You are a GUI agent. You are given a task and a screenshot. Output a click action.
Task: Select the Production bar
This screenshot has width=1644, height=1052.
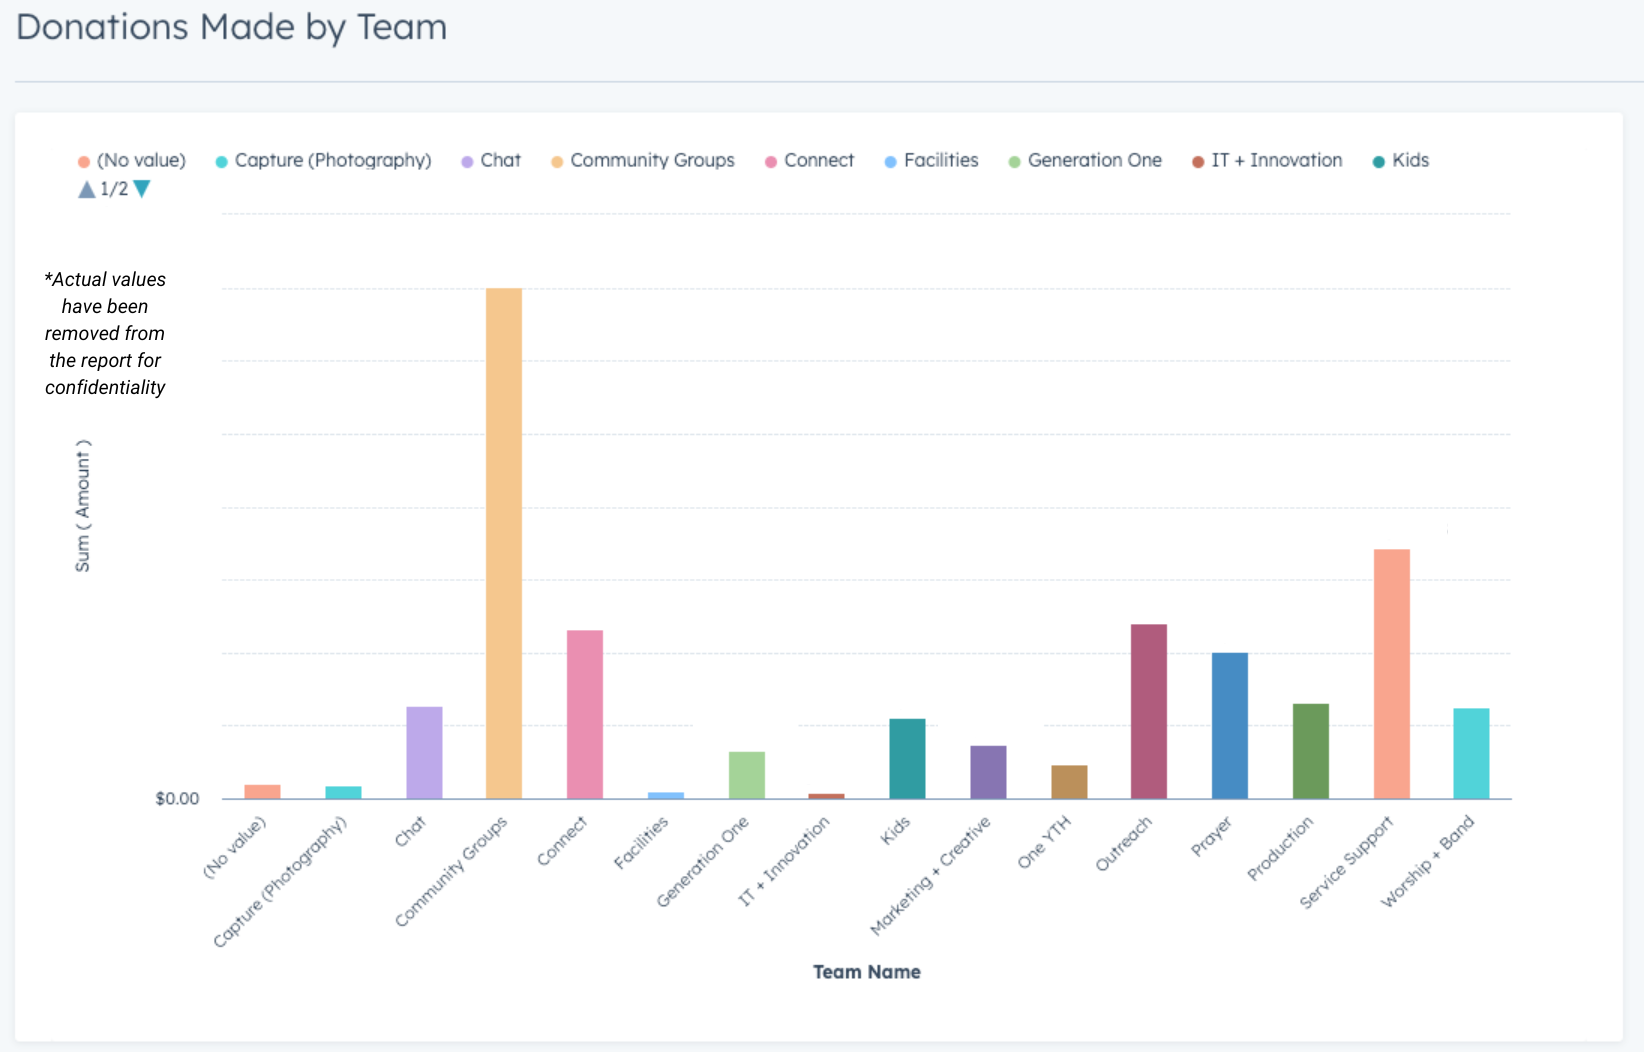(1311, 751)
